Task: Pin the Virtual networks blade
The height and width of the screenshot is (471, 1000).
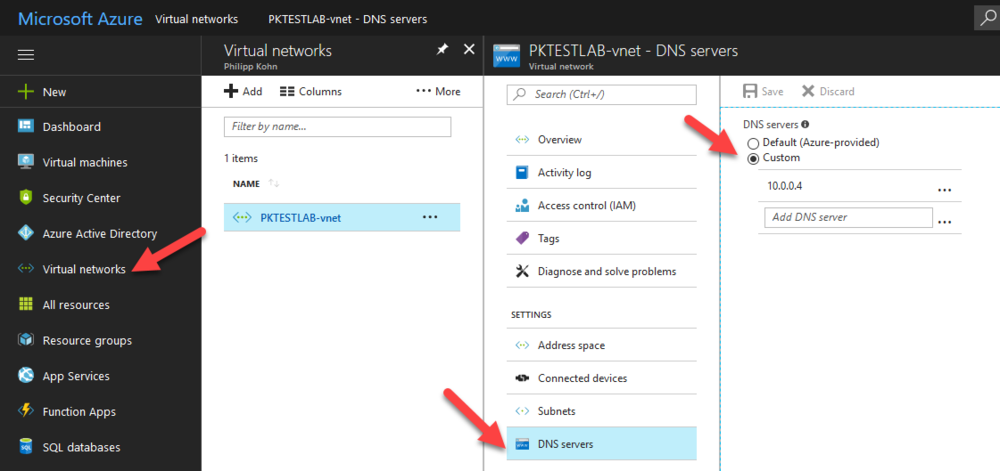Action: coord(442,49)
